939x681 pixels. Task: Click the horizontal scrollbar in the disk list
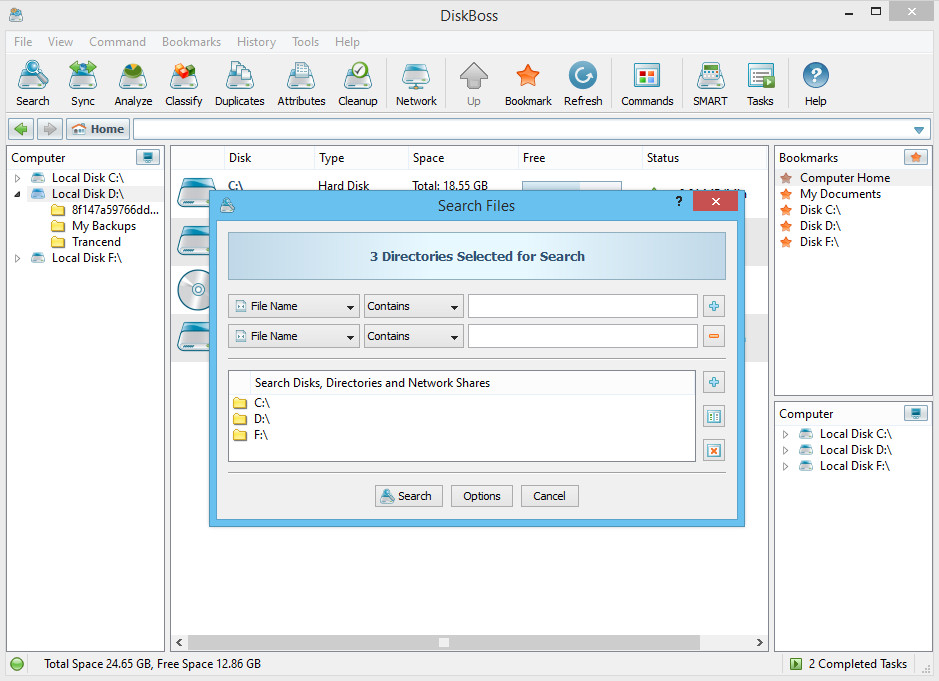(444, 642)
